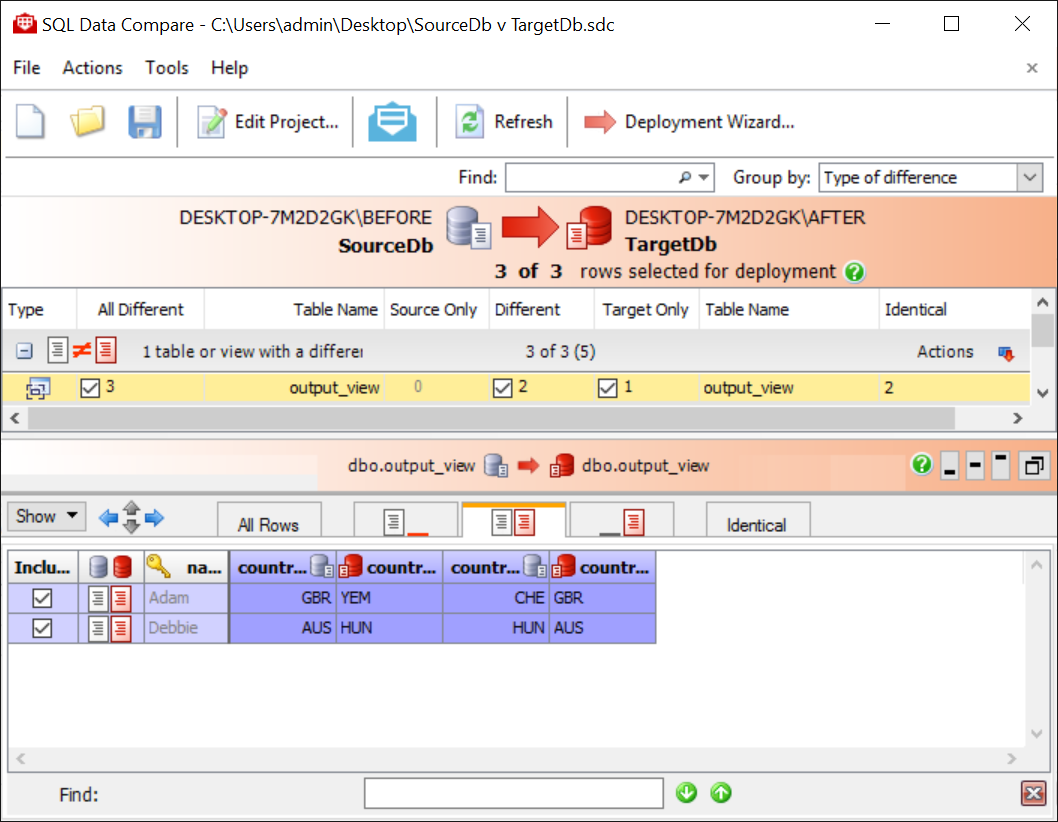The width and height of the screenshot is (1058, 822).
Task: Go to the next column difference, right arrow
Action: tap(155, 518)
